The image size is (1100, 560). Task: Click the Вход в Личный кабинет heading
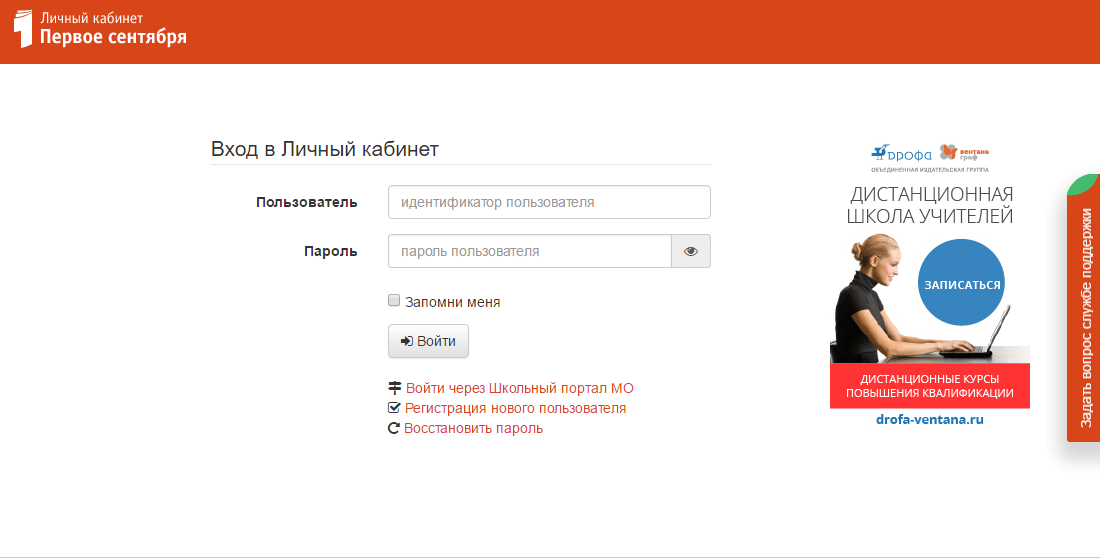325,149
